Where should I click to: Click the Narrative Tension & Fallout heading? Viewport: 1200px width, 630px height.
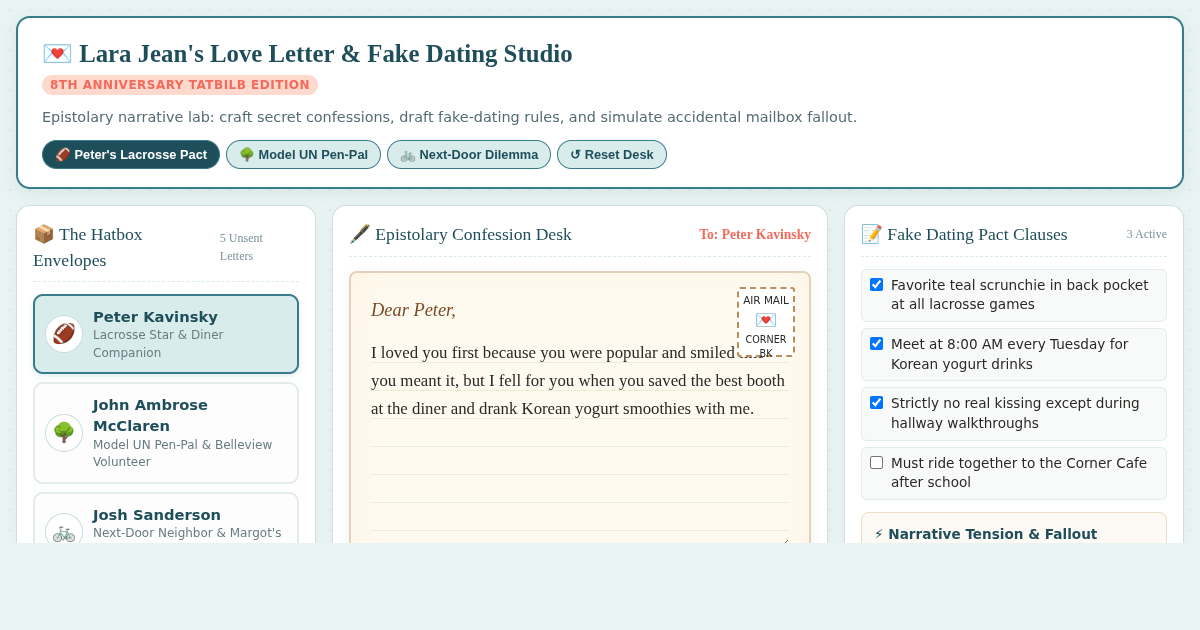(992, 534)
